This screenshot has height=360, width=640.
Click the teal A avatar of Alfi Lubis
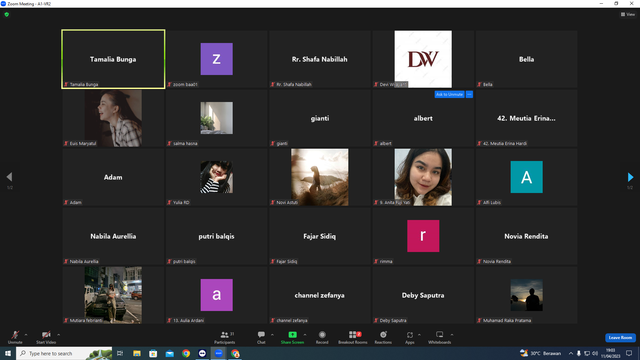(526, 177)
